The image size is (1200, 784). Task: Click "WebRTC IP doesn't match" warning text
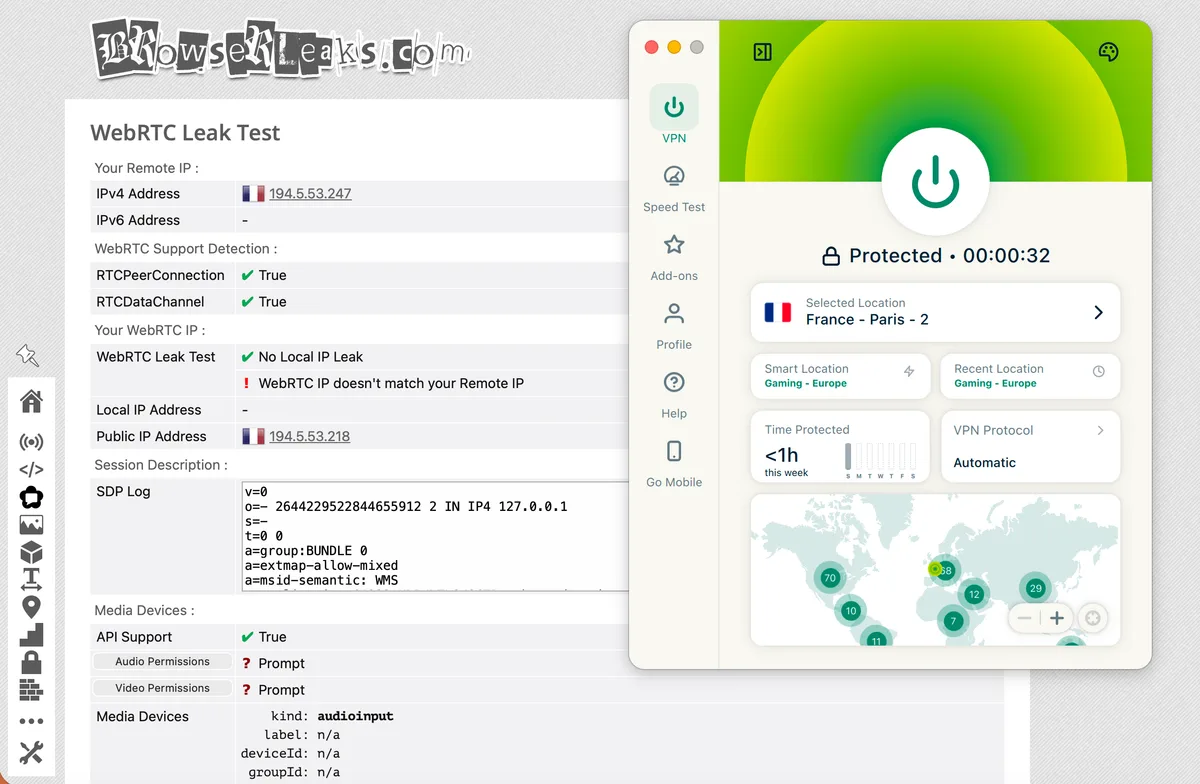pyautogui.click(x=391, y=383)
